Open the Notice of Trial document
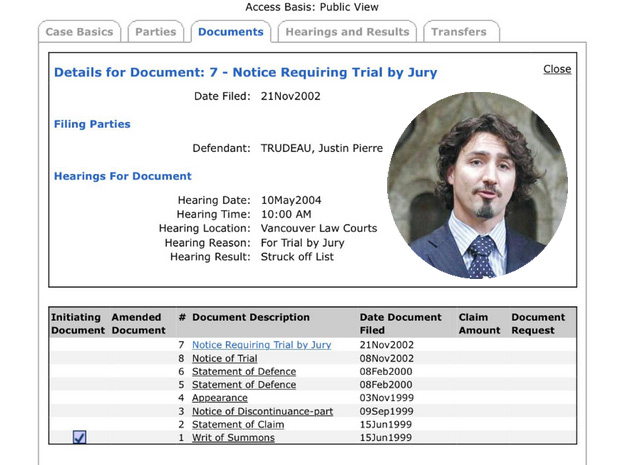The width and height of the screenshot is (622, 465). 224,358
